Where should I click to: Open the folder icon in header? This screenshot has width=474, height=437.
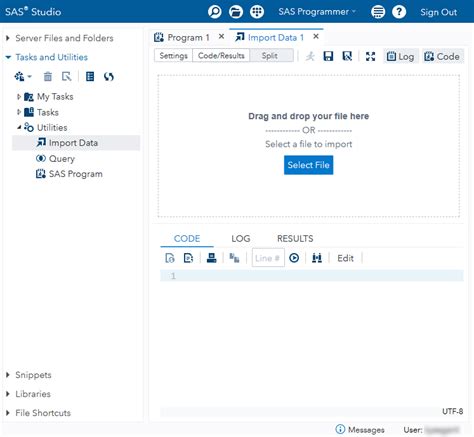(x=236, y=12)
